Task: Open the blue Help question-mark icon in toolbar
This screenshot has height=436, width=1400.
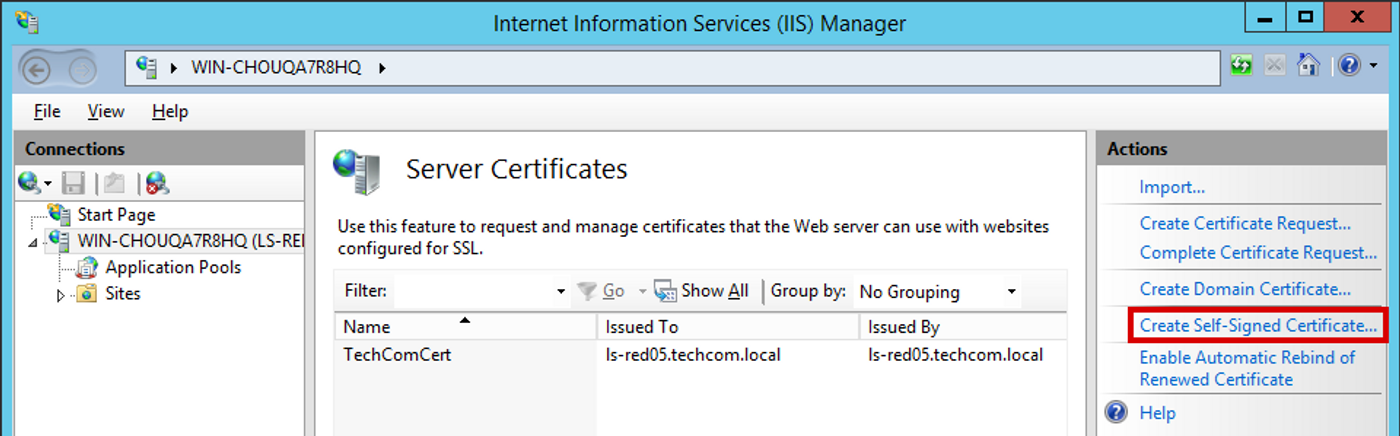Action: point(1349,66)
